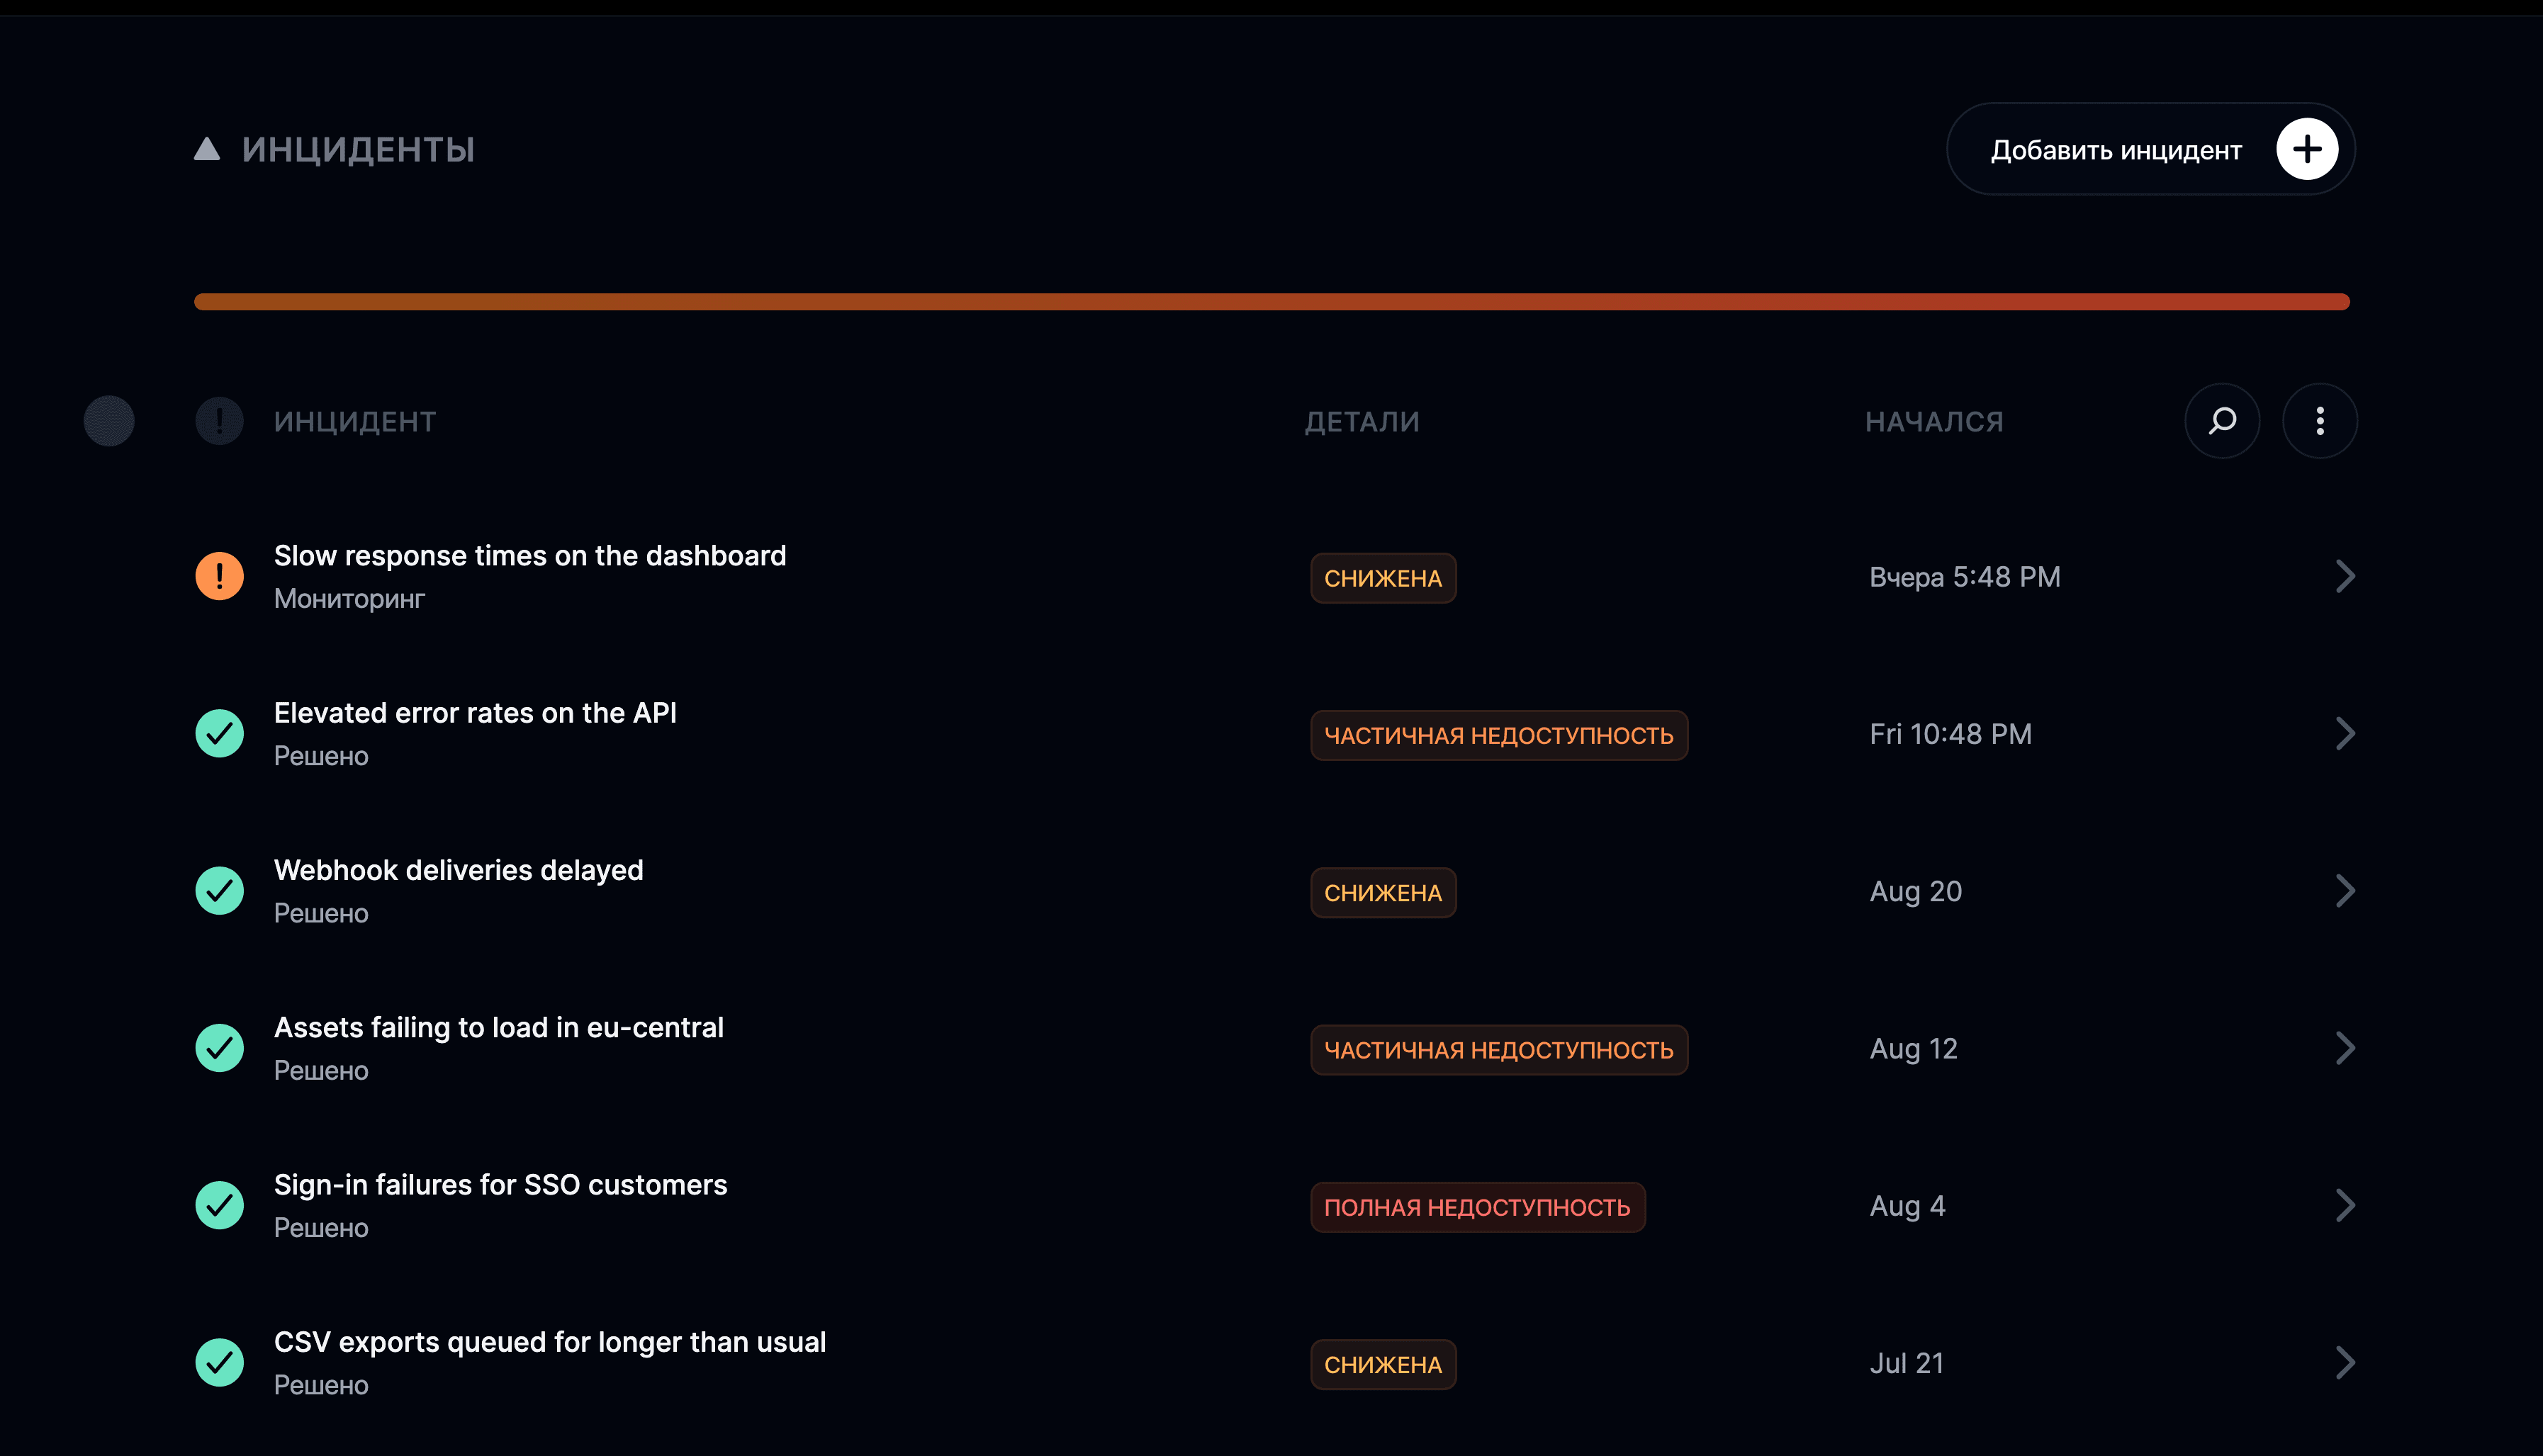The height and width of the screenshot is (1456, 2543).
Task: Open the three-dot options menu
Action: (2320, 421)
